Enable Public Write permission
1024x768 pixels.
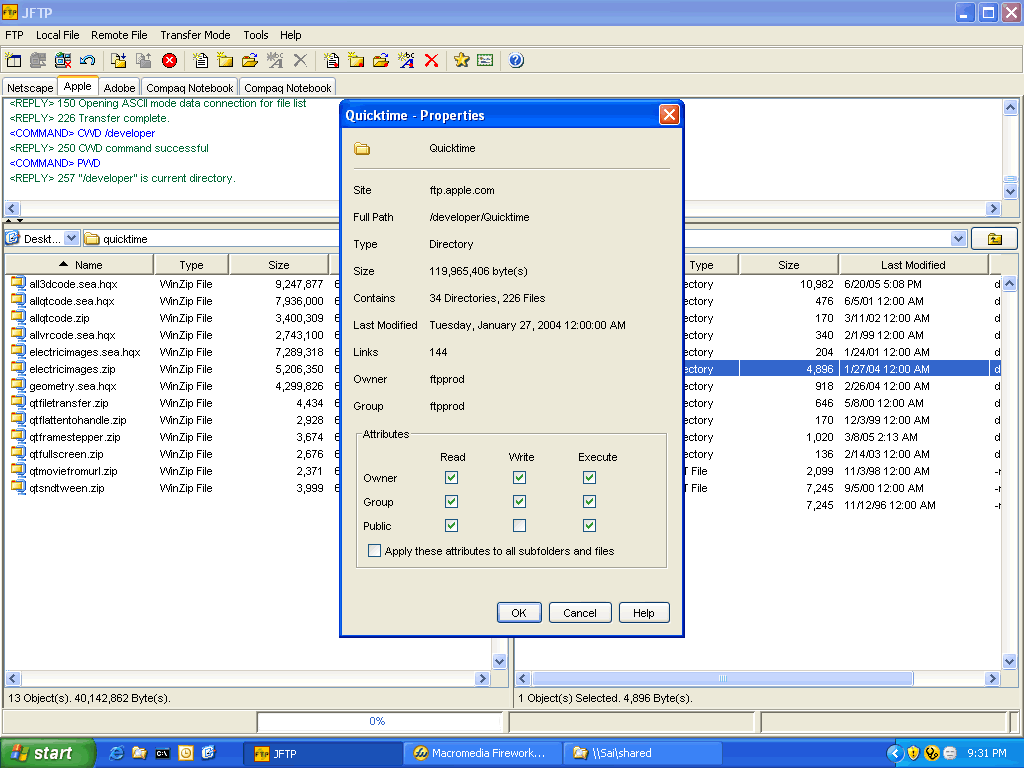pos(519,525)
